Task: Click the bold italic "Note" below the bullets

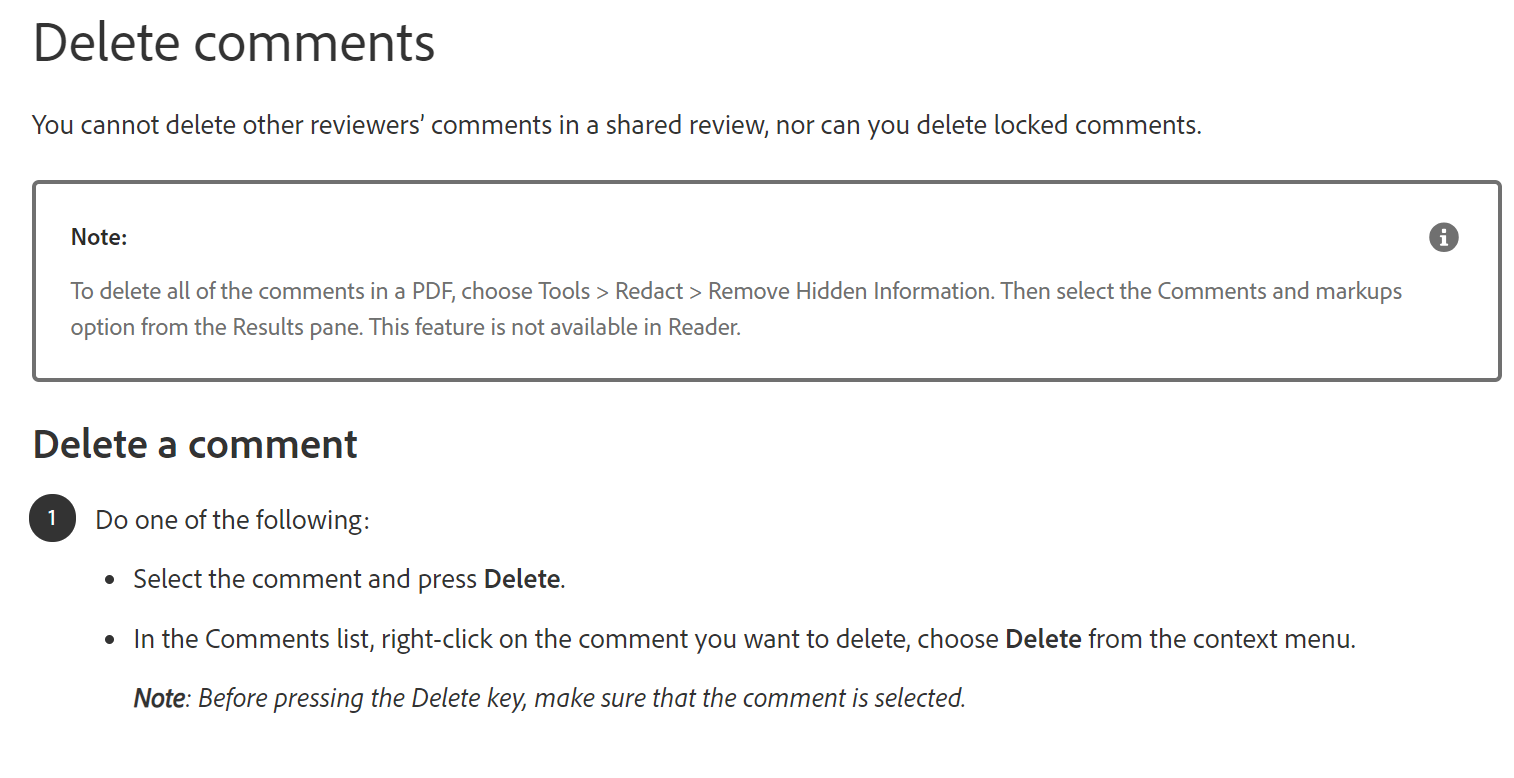Action: click(x=159, y=698)
